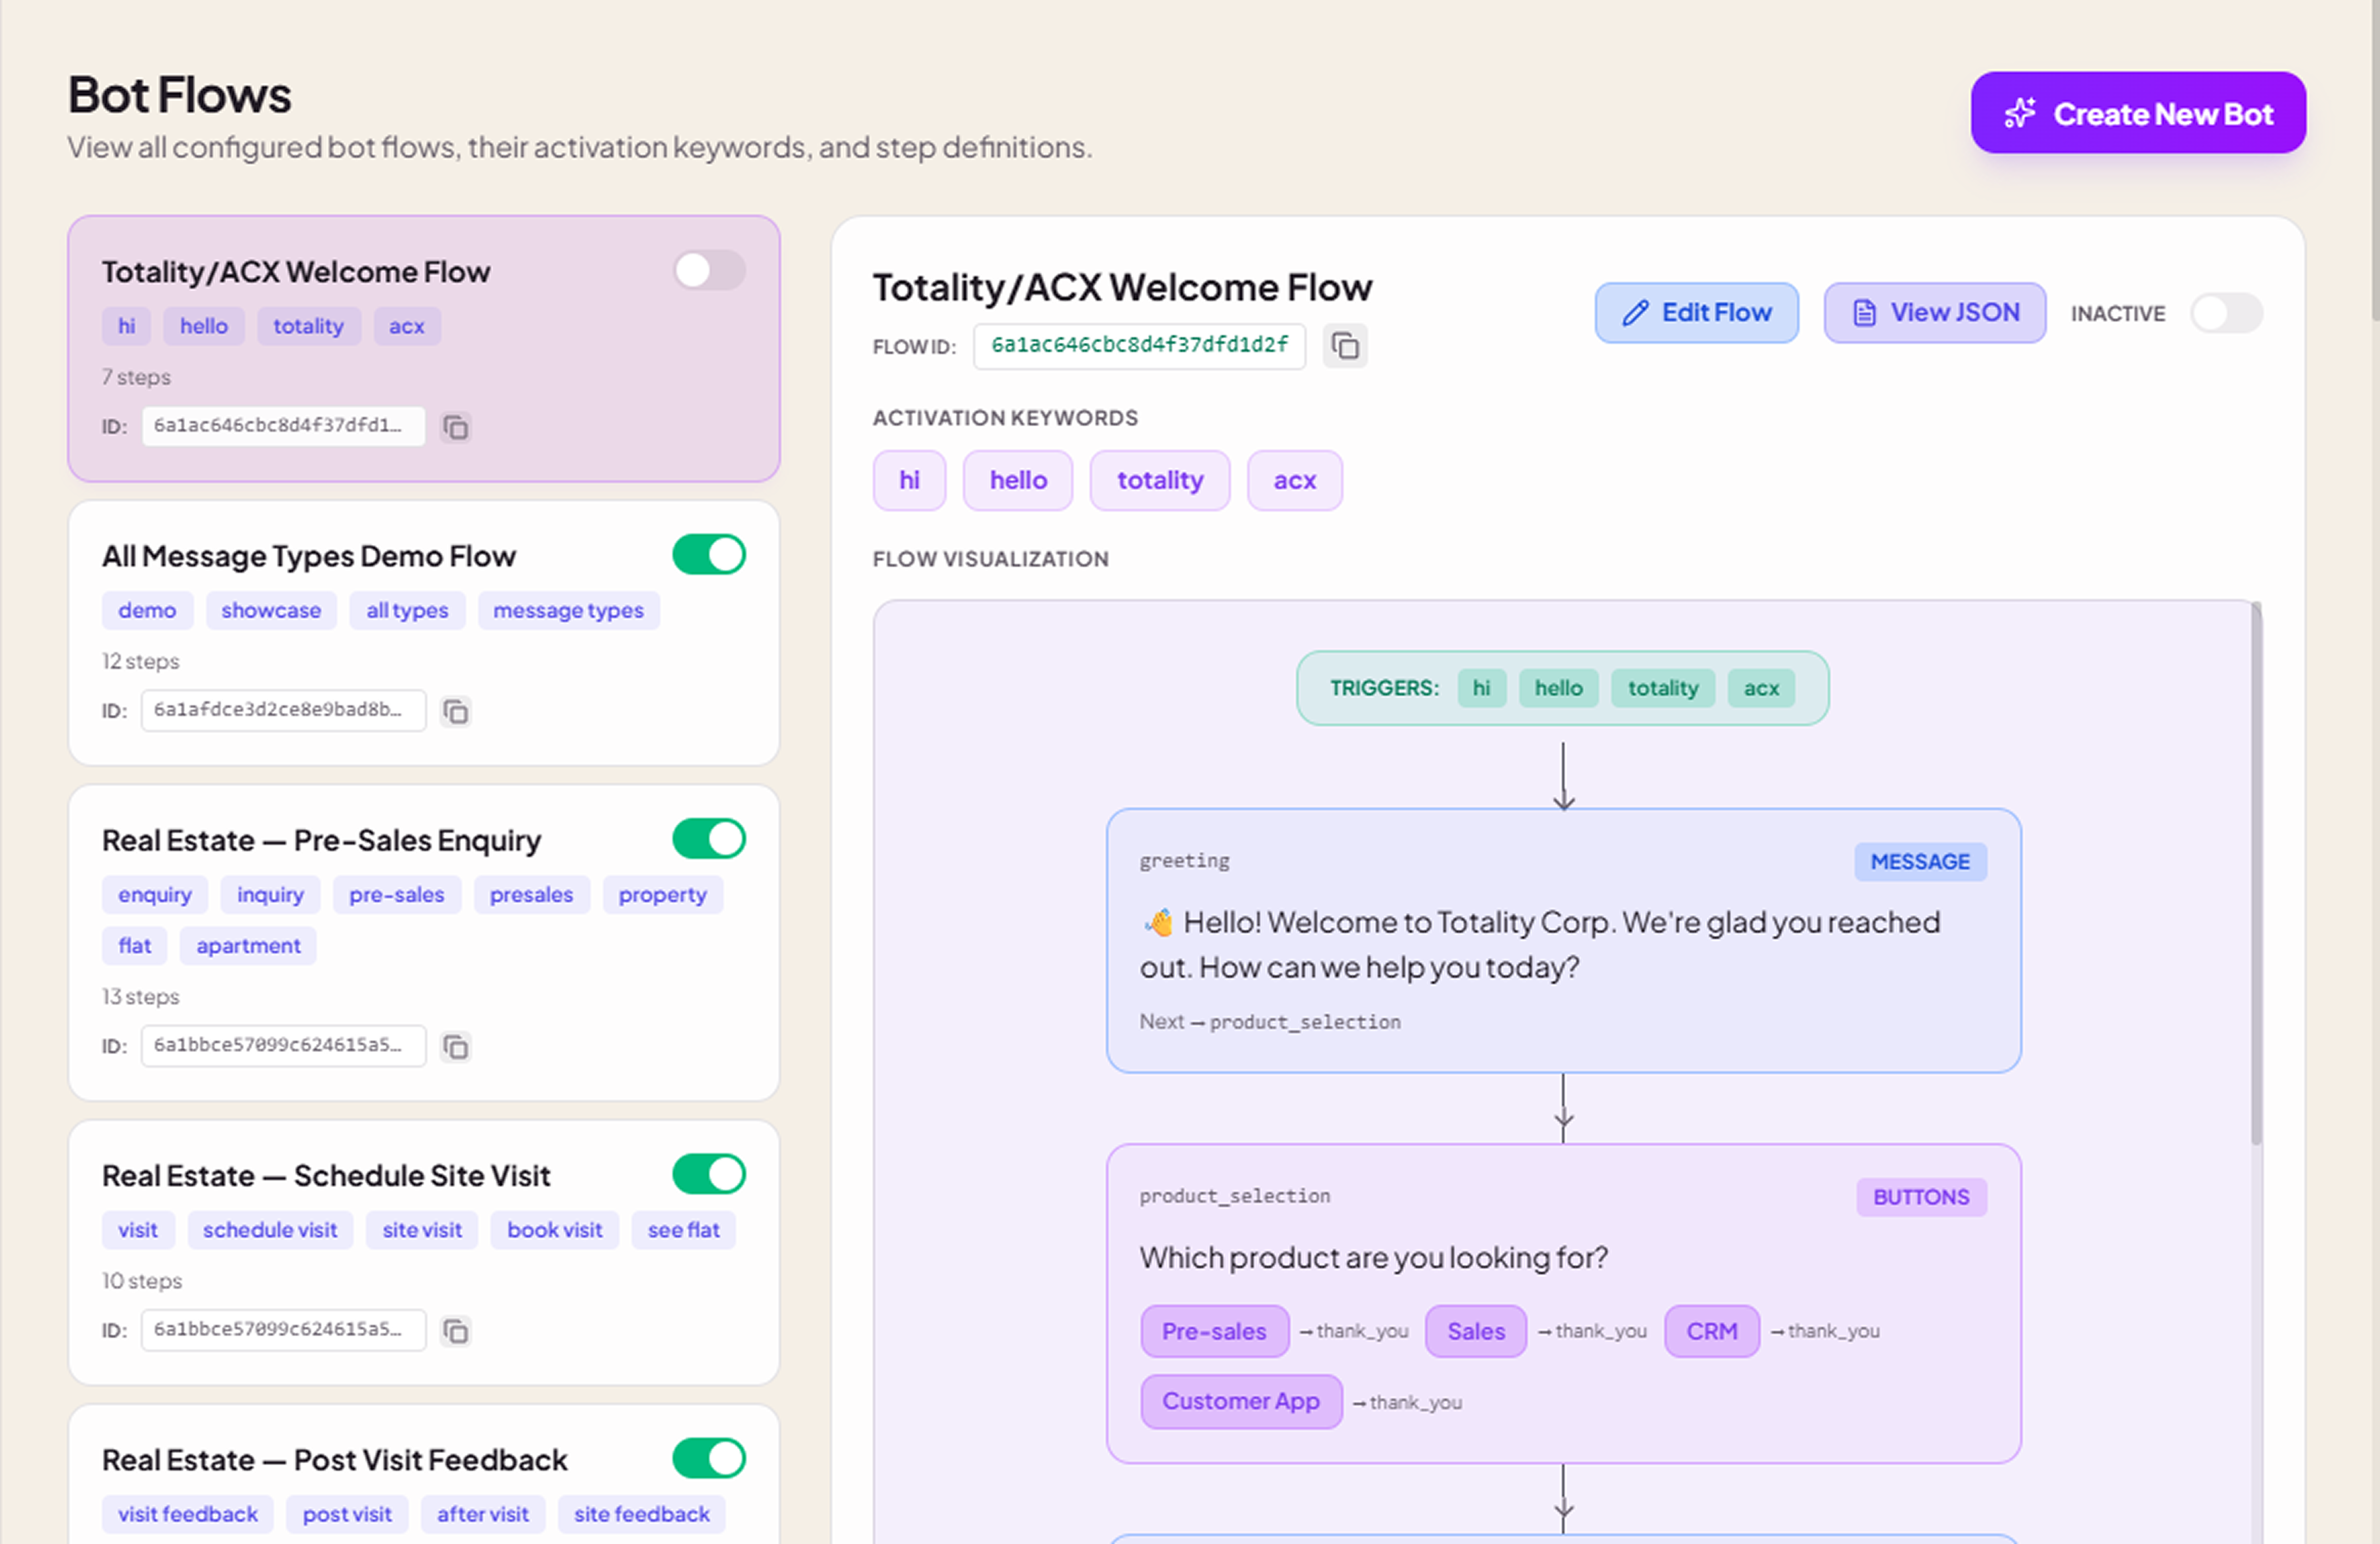Click BUTTONS badge on product_selection step

point(1921,1197)
